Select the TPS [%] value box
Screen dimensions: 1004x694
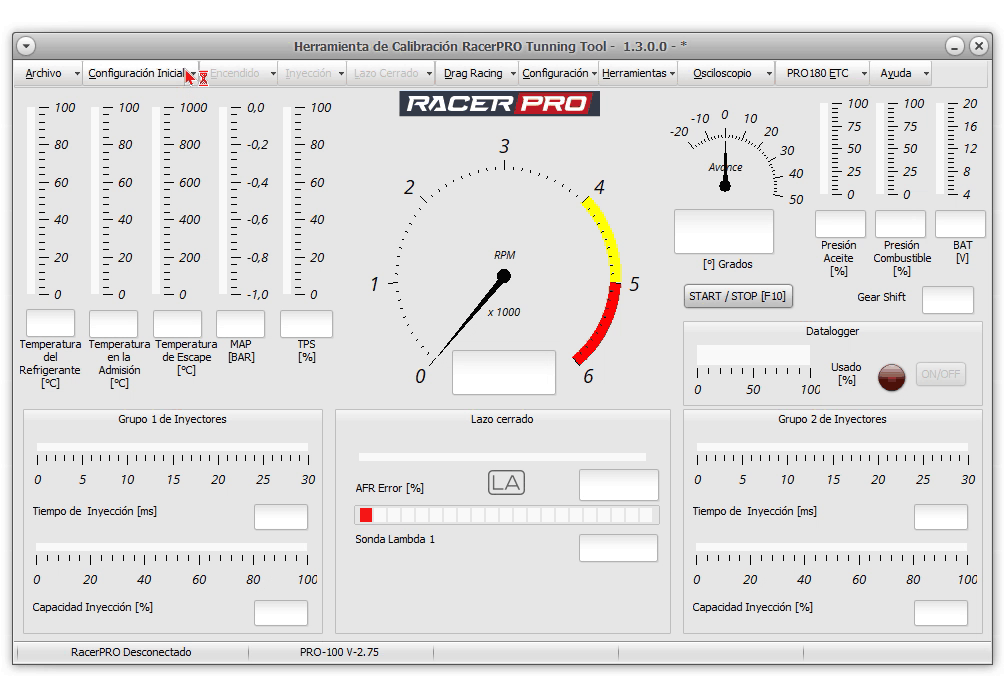tap(306, 323)
